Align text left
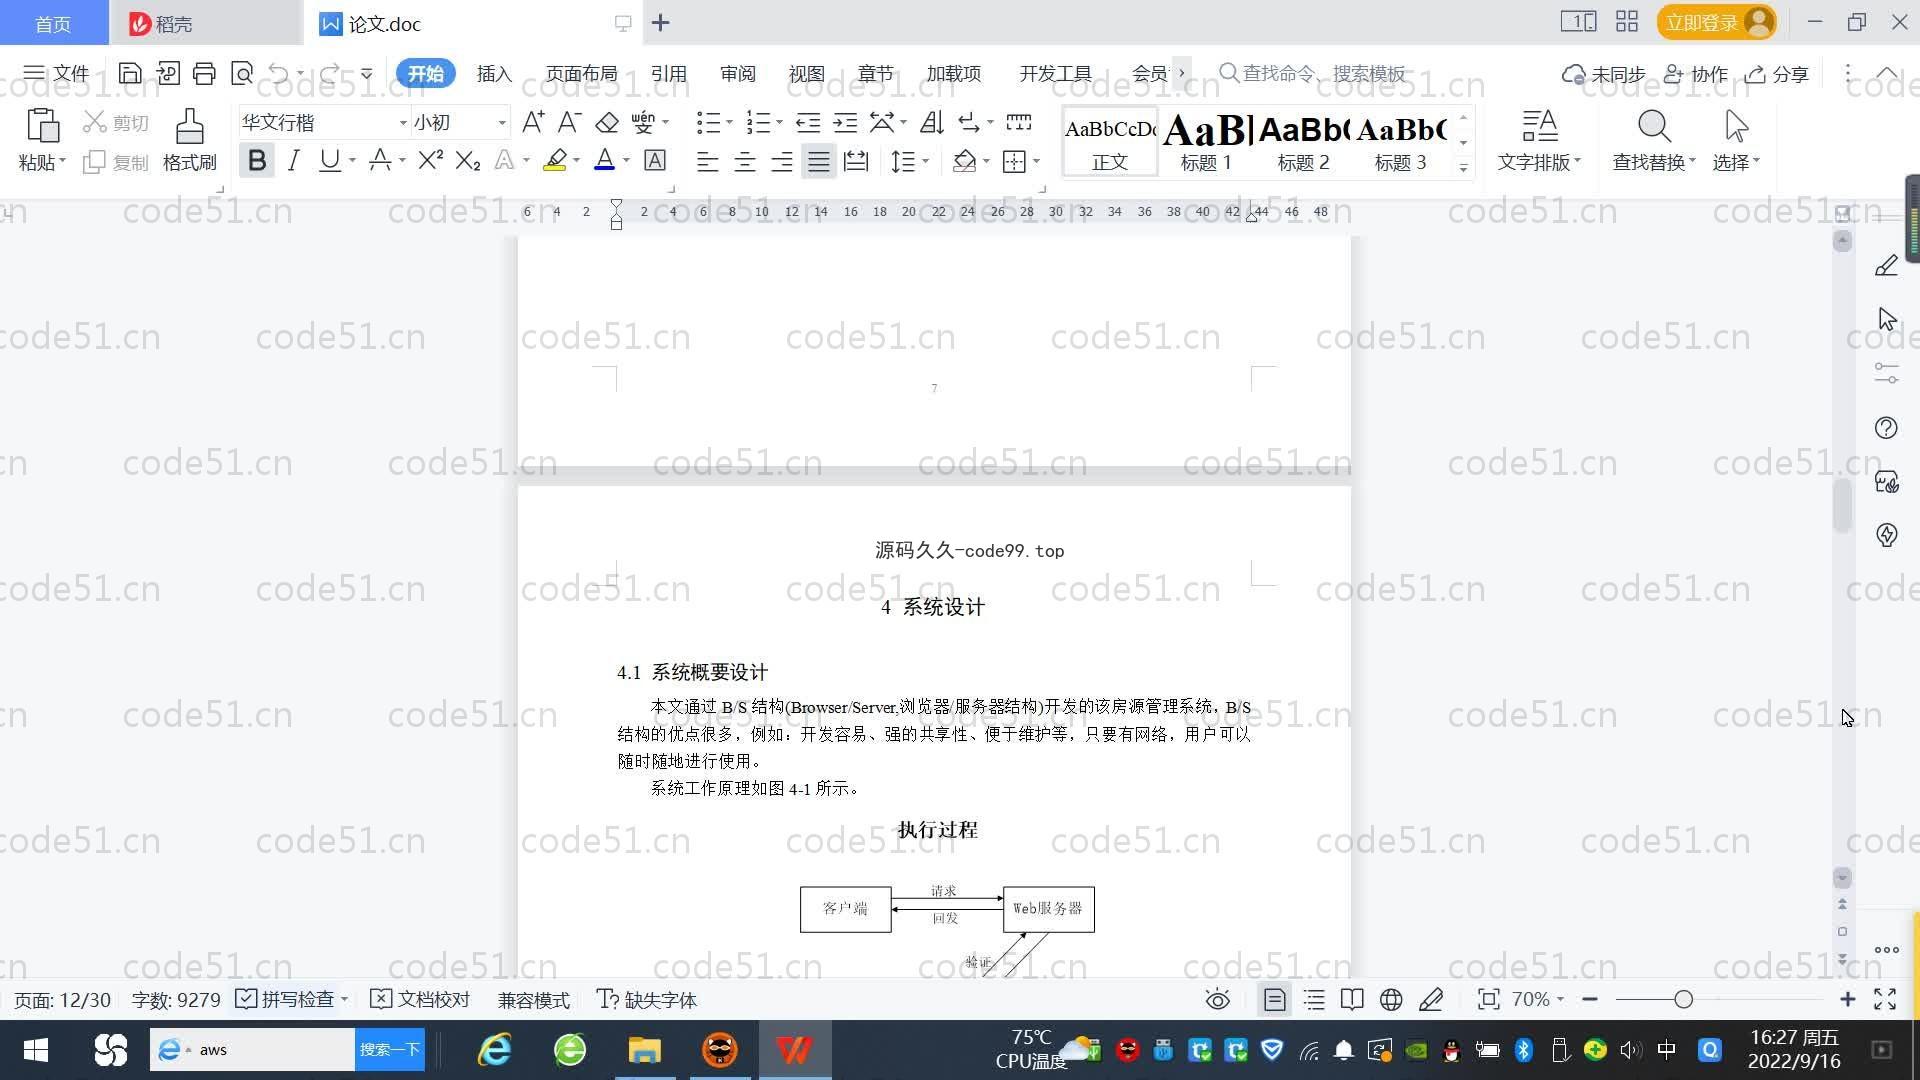This screenshot has height=1080, width=1920. [707, 161]
